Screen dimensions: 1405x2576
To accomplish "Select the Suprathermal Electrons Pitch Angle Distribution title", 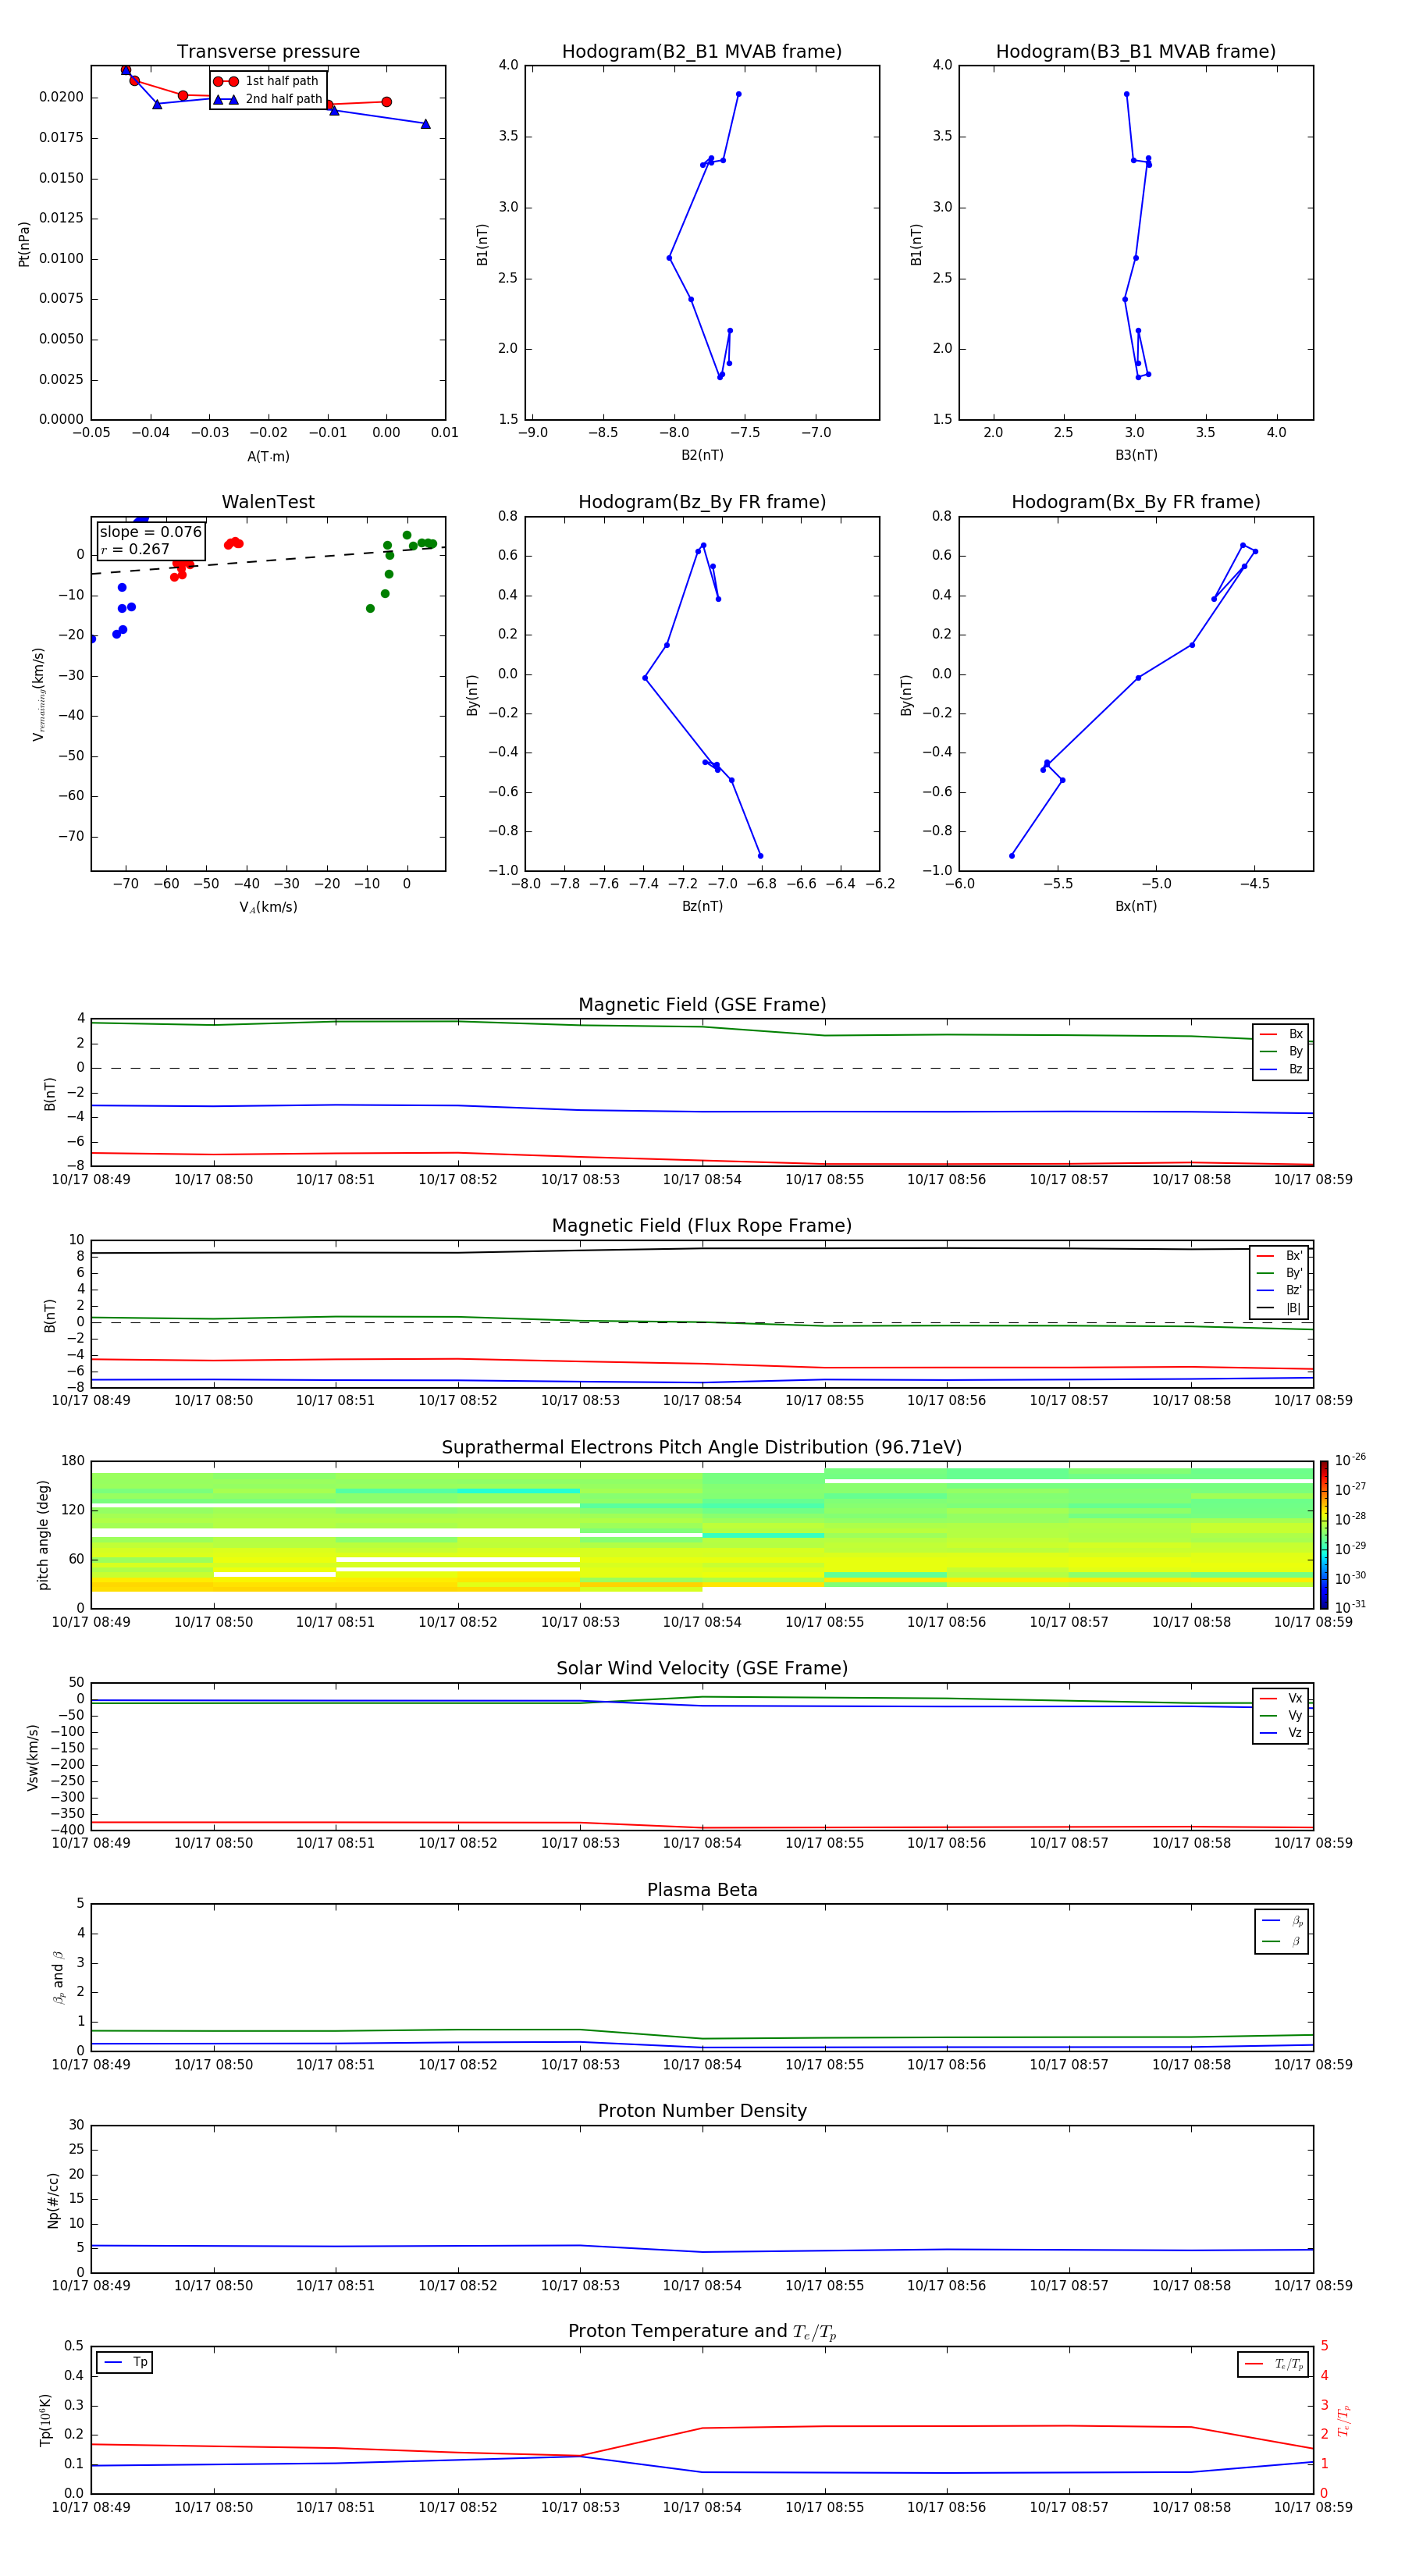I will (x=702, y=1448).
